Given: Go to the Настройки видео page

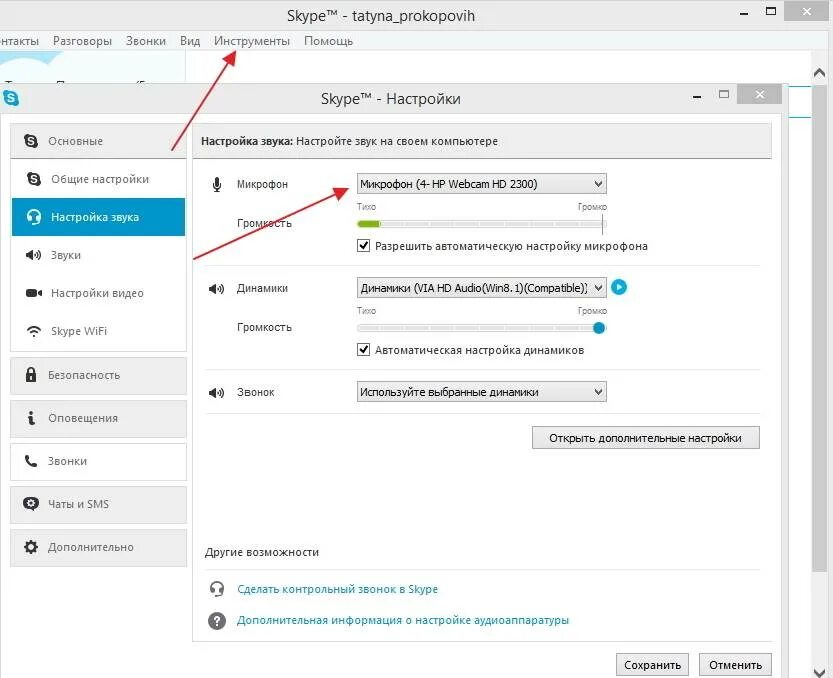Looking at the screenshot, I should click(98, 293).
